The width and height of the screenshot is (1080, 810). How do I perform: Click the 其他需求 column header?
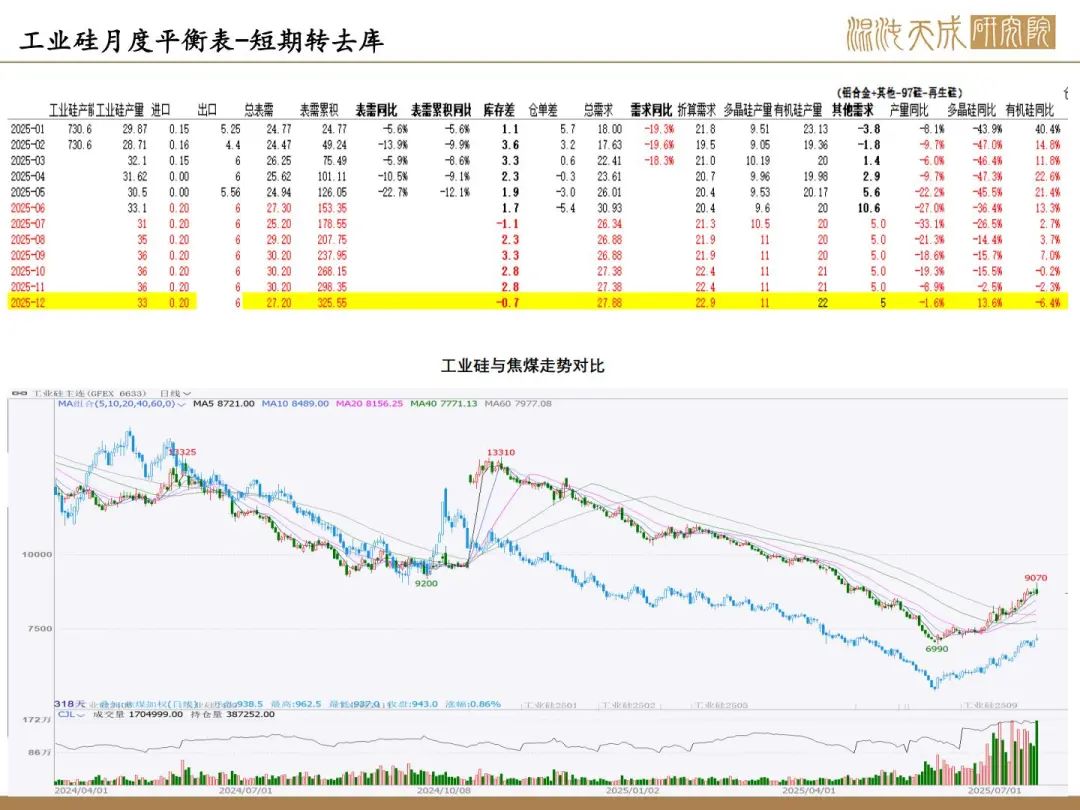(853, 110)
